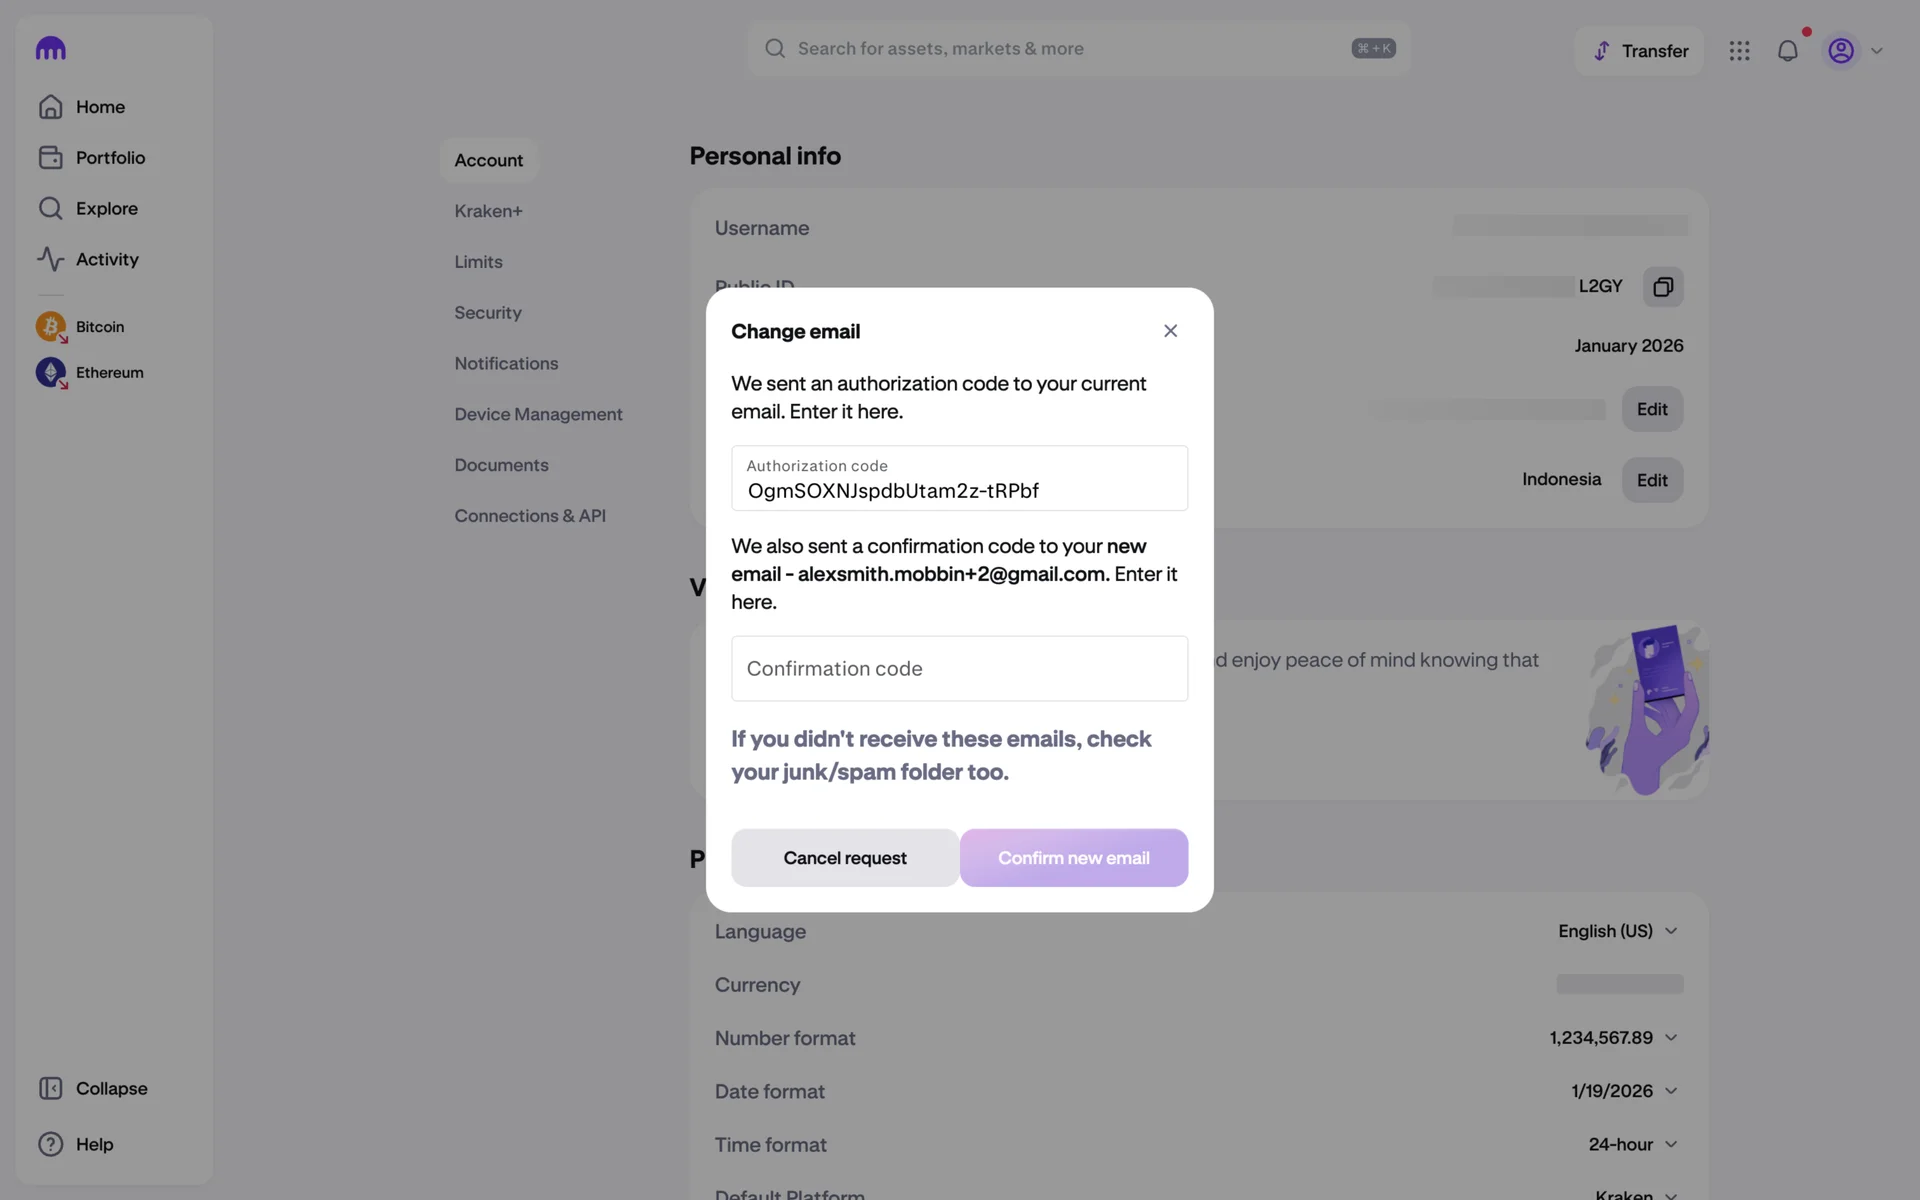Open the Device Management section
Image resolution: width=1920 pixels, height=1200 pixels.
pyautogui.click(x=538, y=414)
